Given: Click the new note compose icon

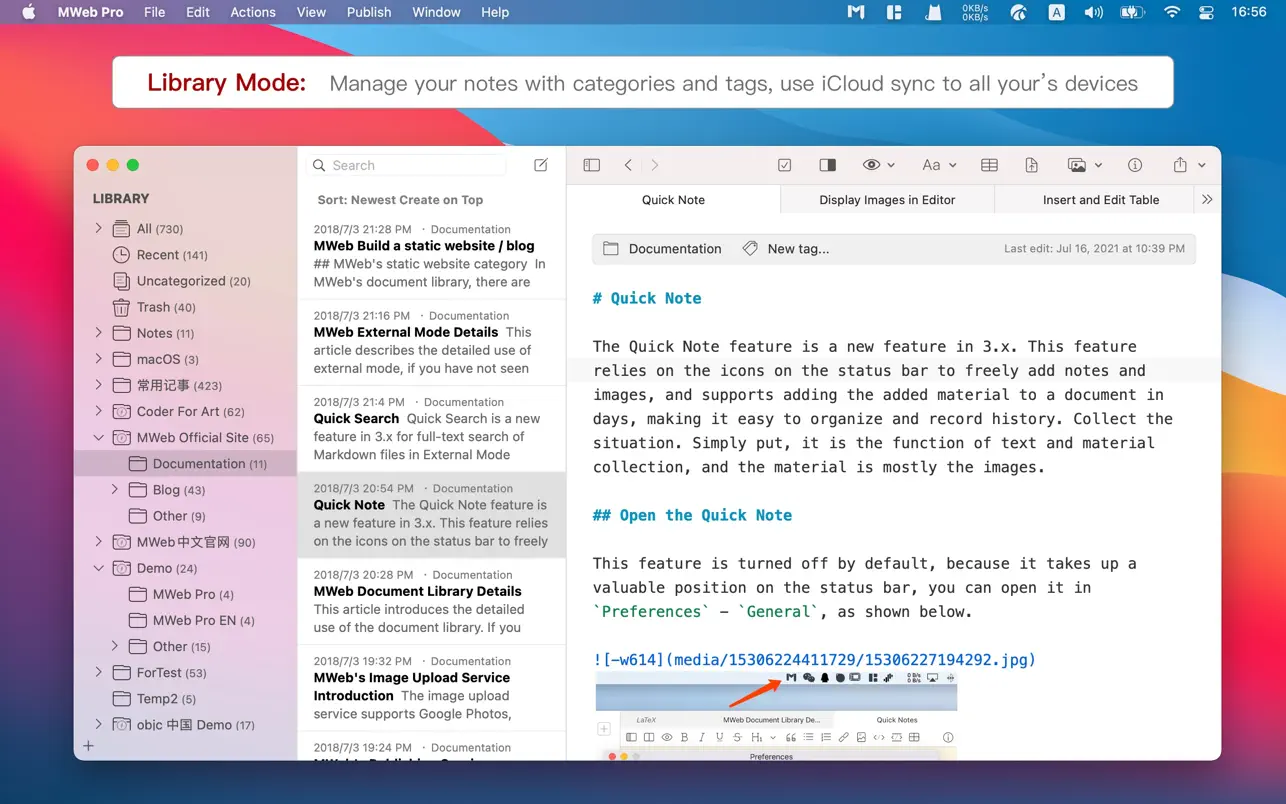Looking at the screenshot, I should tap(541, 165).
